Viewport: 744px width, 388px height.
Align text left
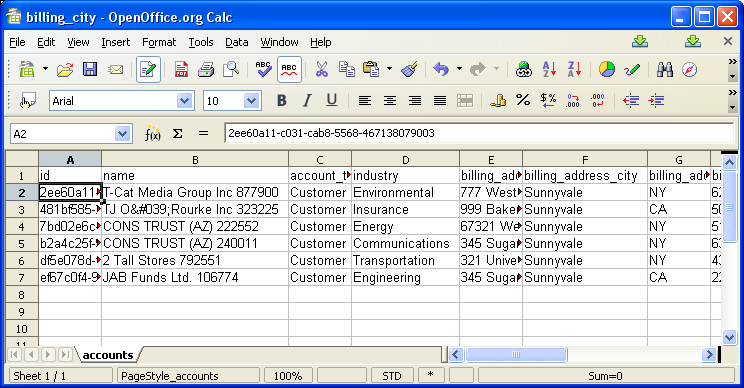(x=364, y=101)
